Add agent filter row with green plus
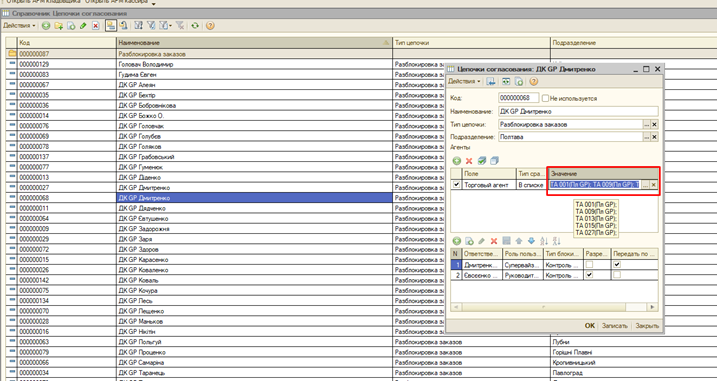Viewport: 717px width, 381px height. point(456,161)
